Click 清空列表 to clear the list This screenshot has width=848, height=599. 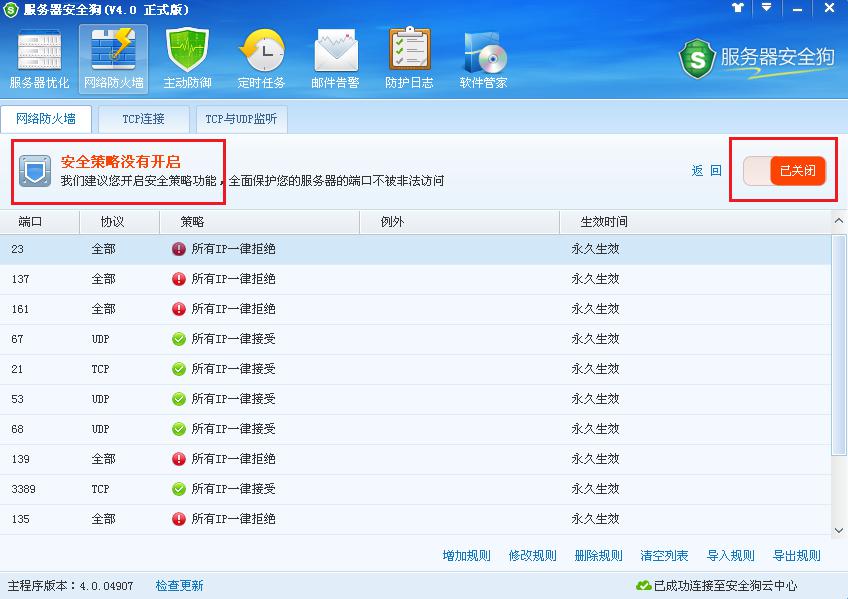pyautogui.click(x=663, y=555)
